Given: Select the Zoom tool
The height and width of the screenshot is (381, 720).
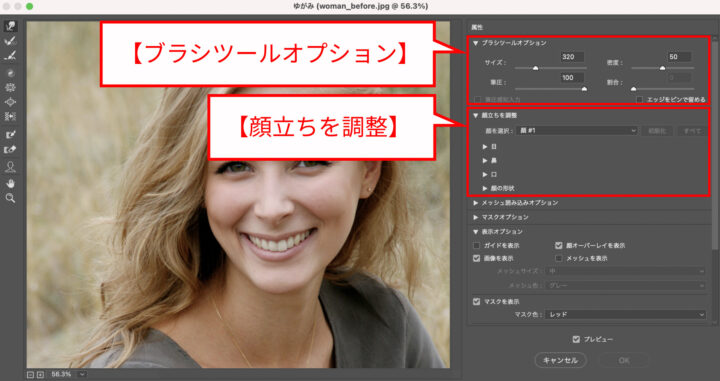Looking at the screenshot, I should click(x=10, y=198).
